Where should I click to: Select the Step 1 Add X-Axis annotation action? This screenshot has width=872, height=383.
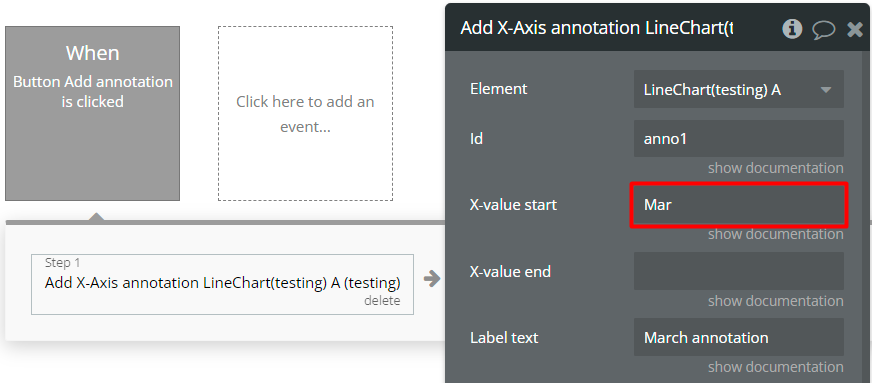pos(222,284)
